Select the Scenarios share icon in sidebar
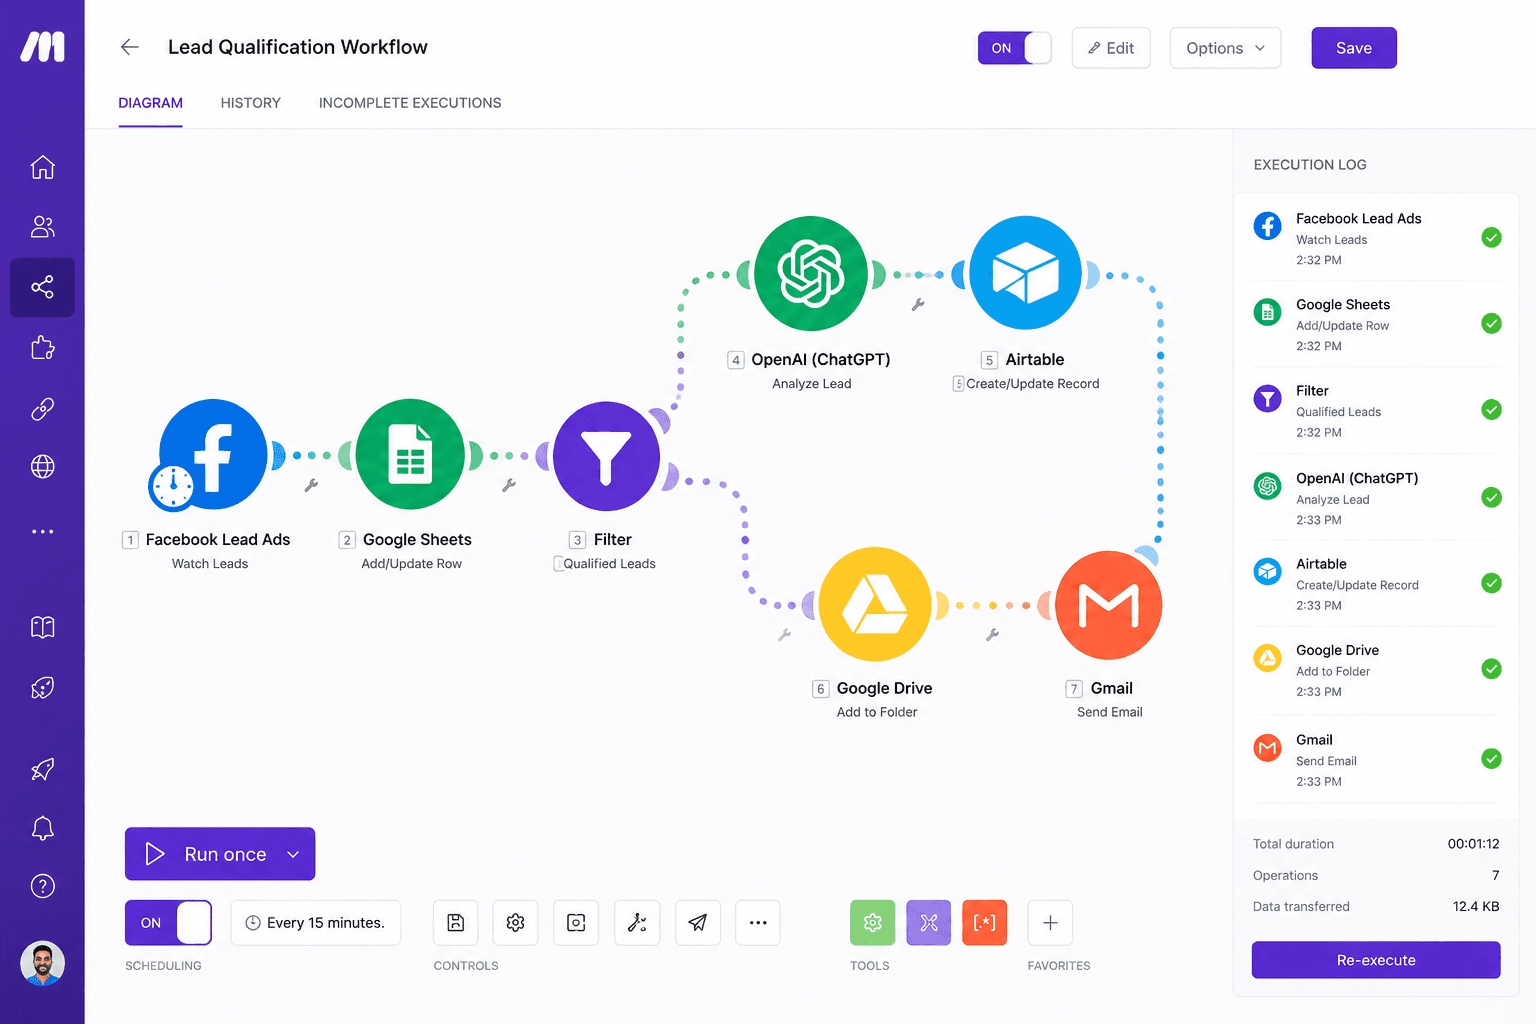 point(42,288)
